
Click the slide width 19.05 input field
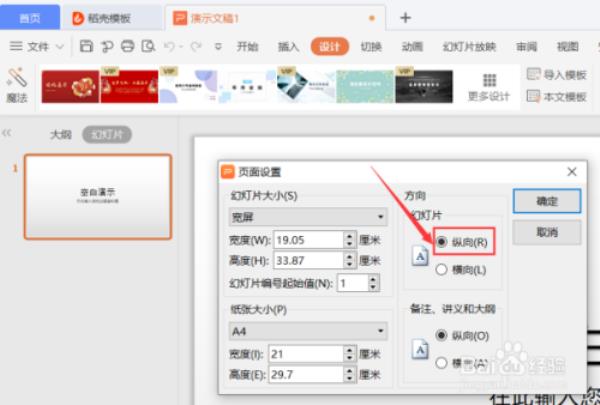(x=309, y=239)
